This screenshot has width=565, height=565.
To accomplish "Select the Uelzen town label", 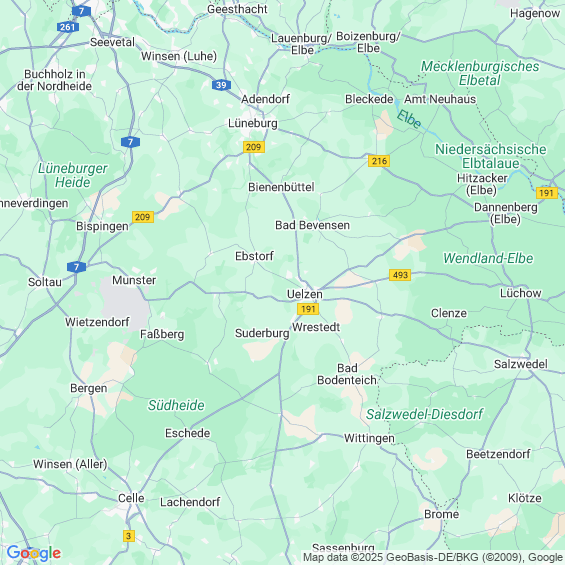I will pyautogui.click(x=304, y=294).
